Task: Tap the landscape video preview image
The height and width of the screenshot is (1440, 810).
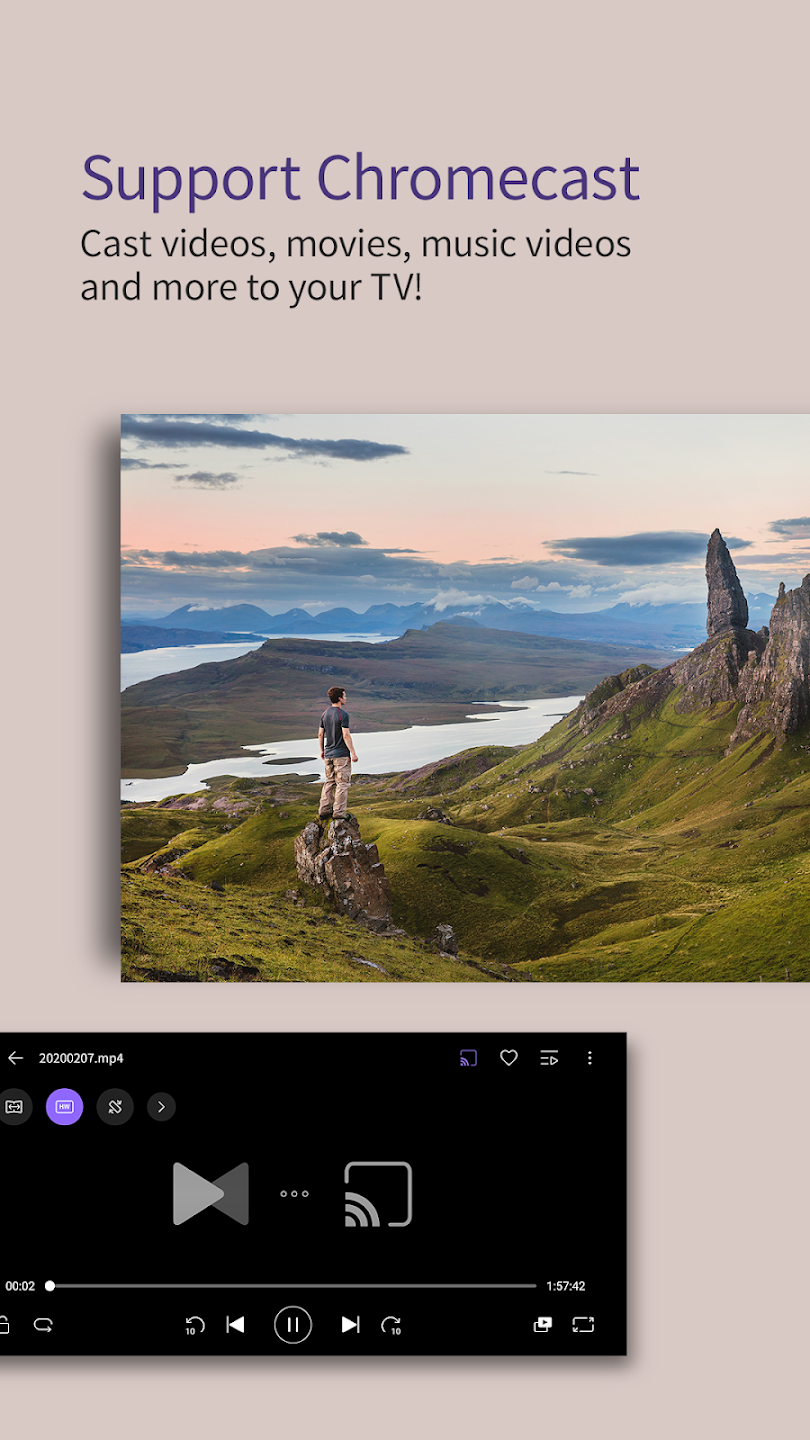Action: pos(465,698)
